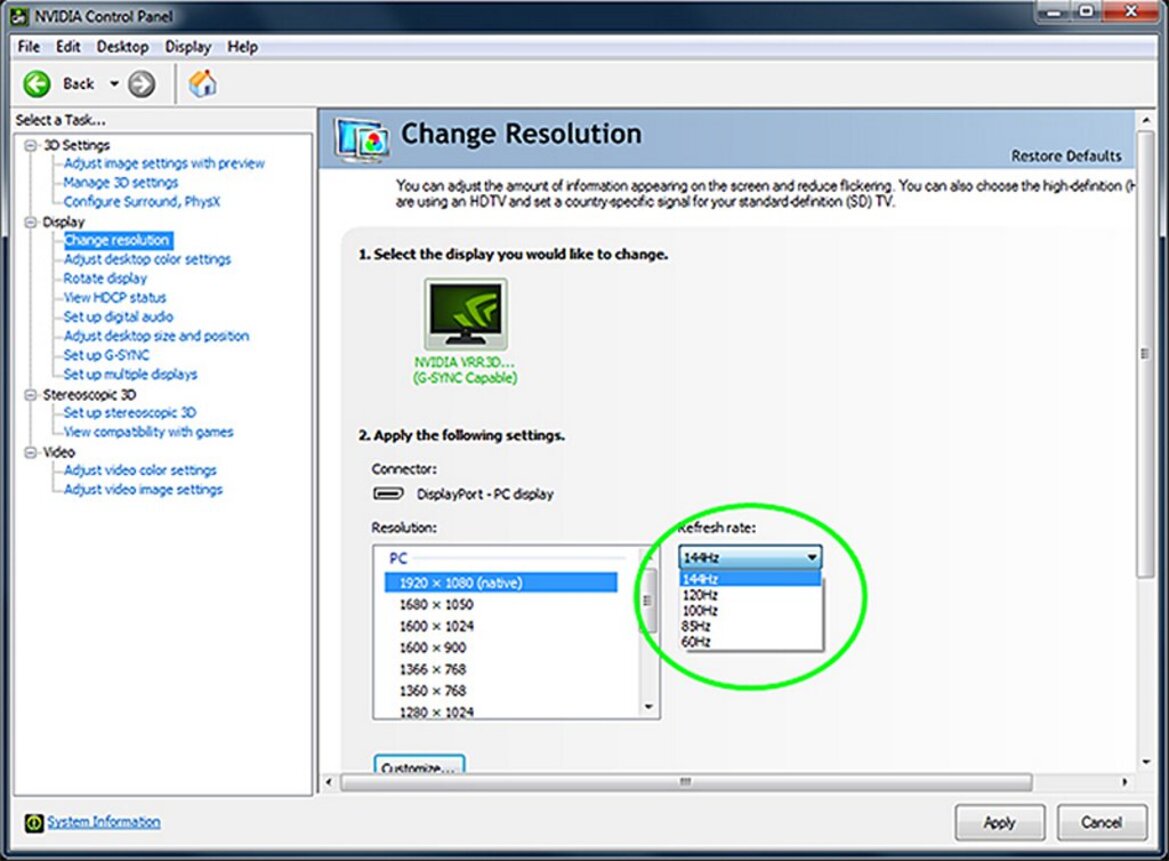Collapse the Stereoscopic 3D tree node

(31, 395)
